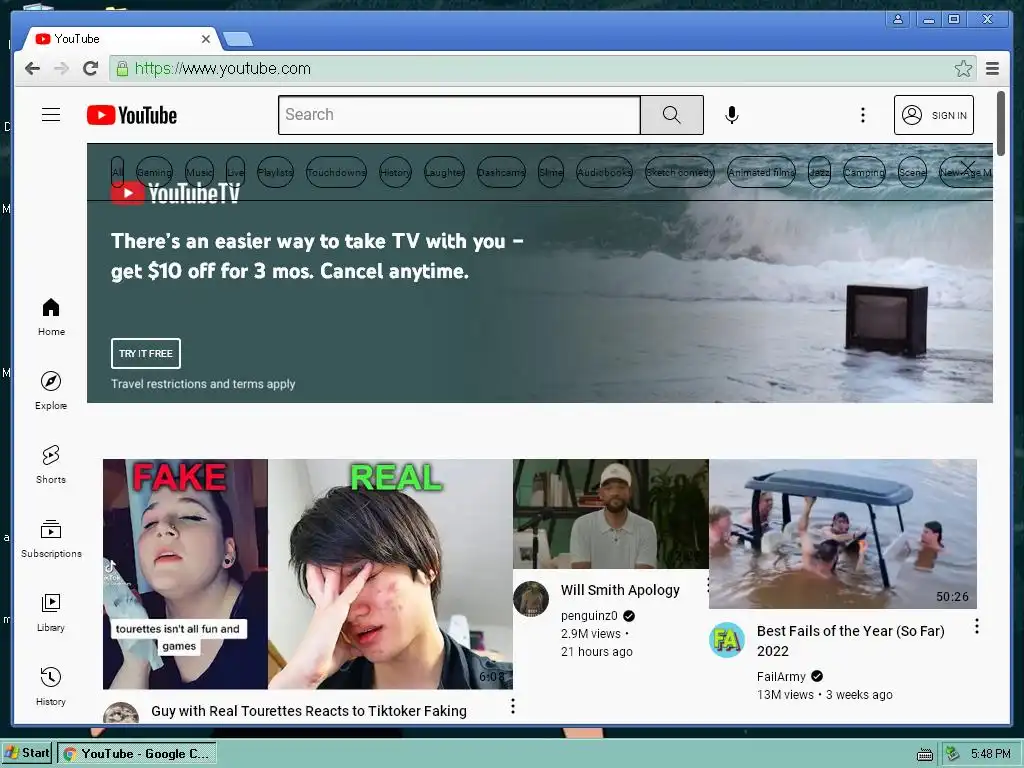The image size is (1024, 768).
Task: Open Library in the sidebar
Action: 51,613
